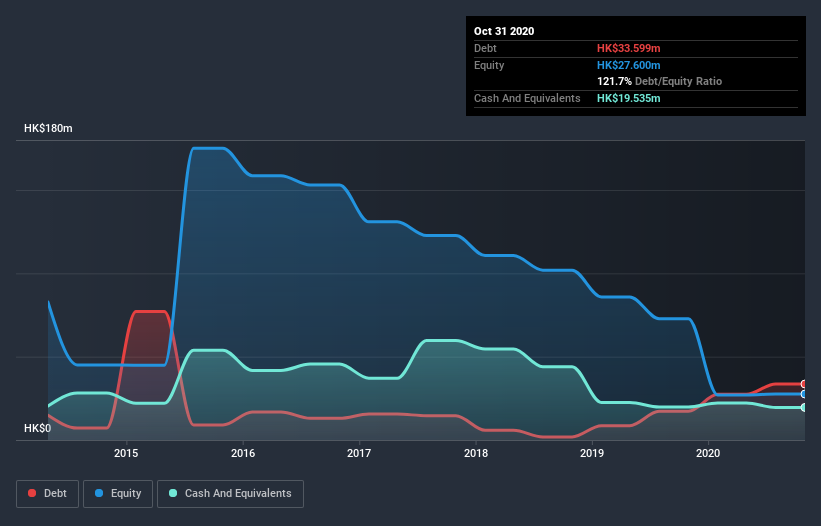The width and height of the screenshot is (821, 526).
Task: Click the teal Cash legend dot
Action: pos(173,493)
